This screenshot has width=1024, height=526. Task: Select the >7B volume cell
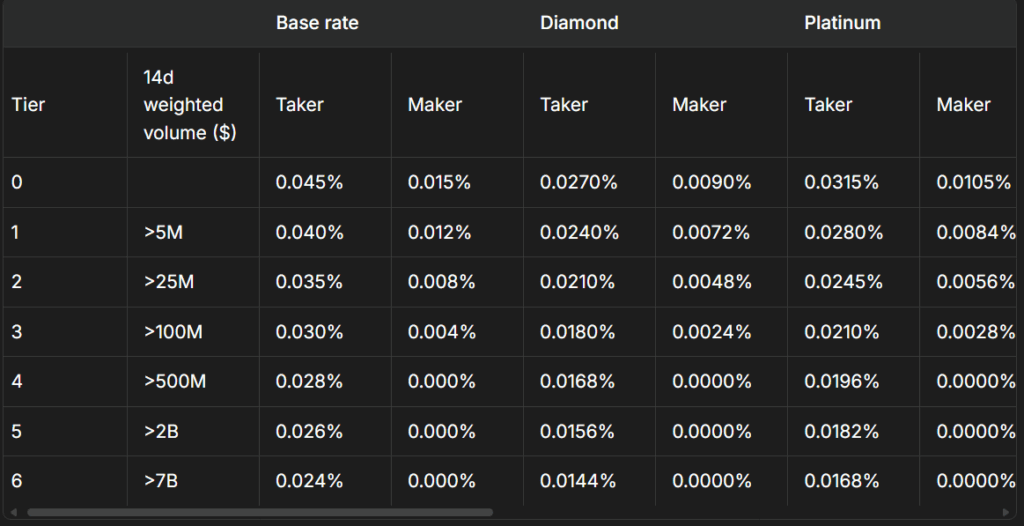click(163, 481)
